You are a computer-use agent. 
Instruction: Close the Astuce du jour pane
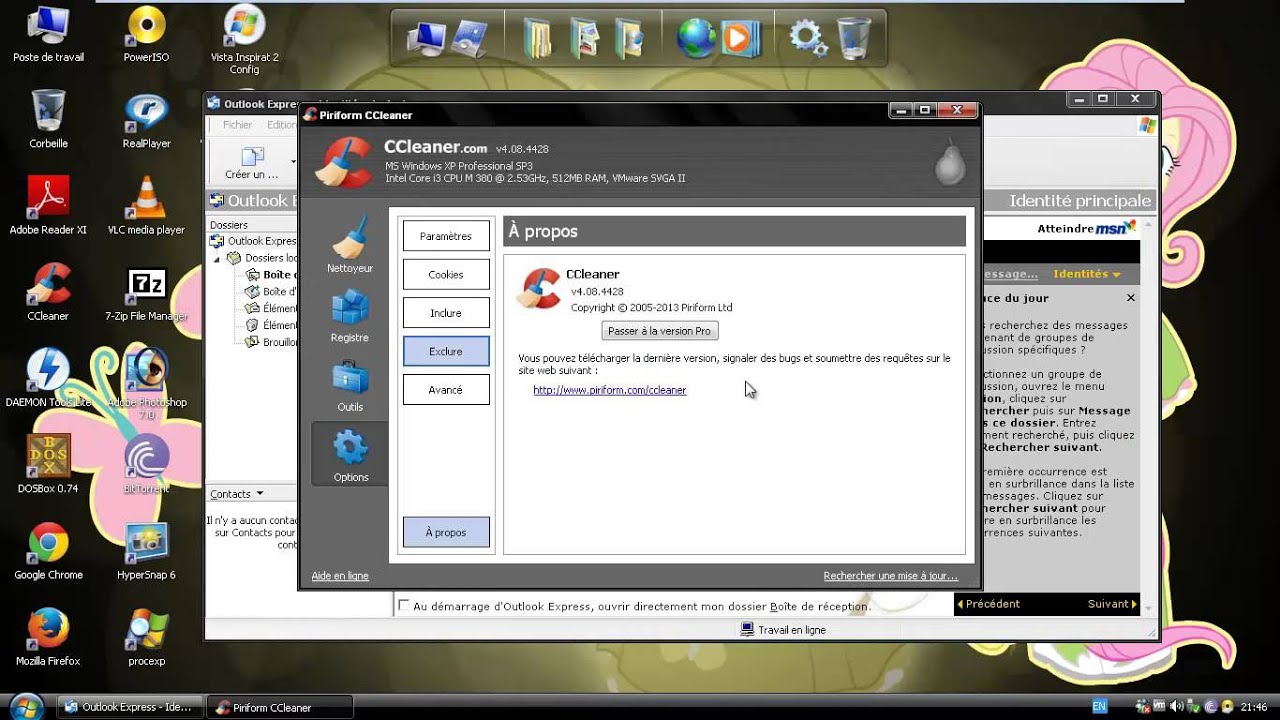click(x=1131, y=298)
